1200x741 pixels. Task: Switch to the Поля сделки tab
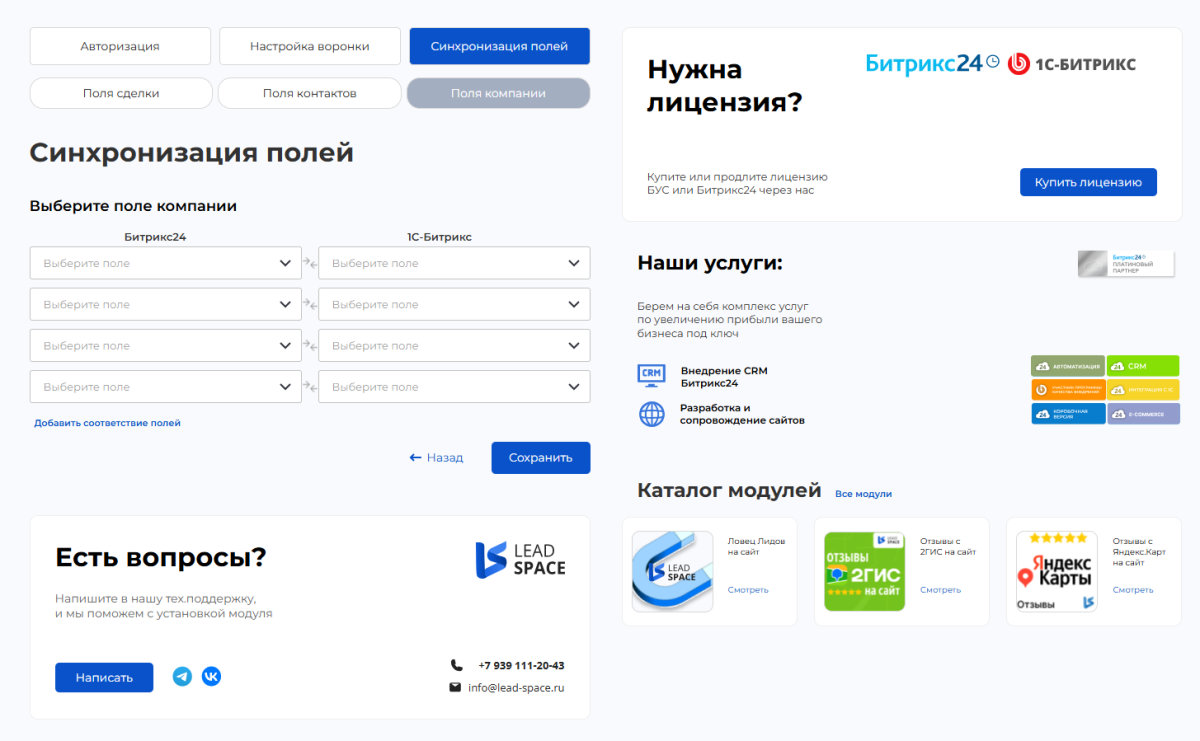tap(120, 93)
